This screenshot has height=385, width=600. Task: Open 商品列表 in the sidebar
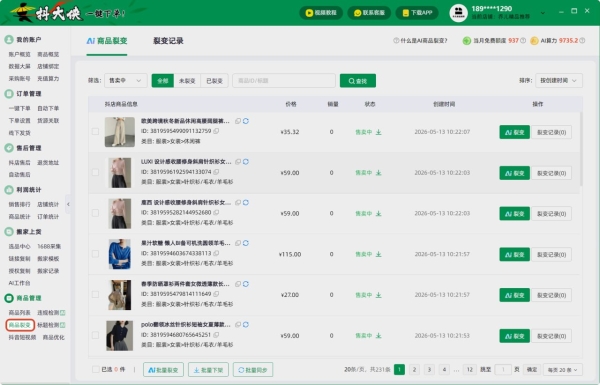pyautogui.click(x=20, y=313)
